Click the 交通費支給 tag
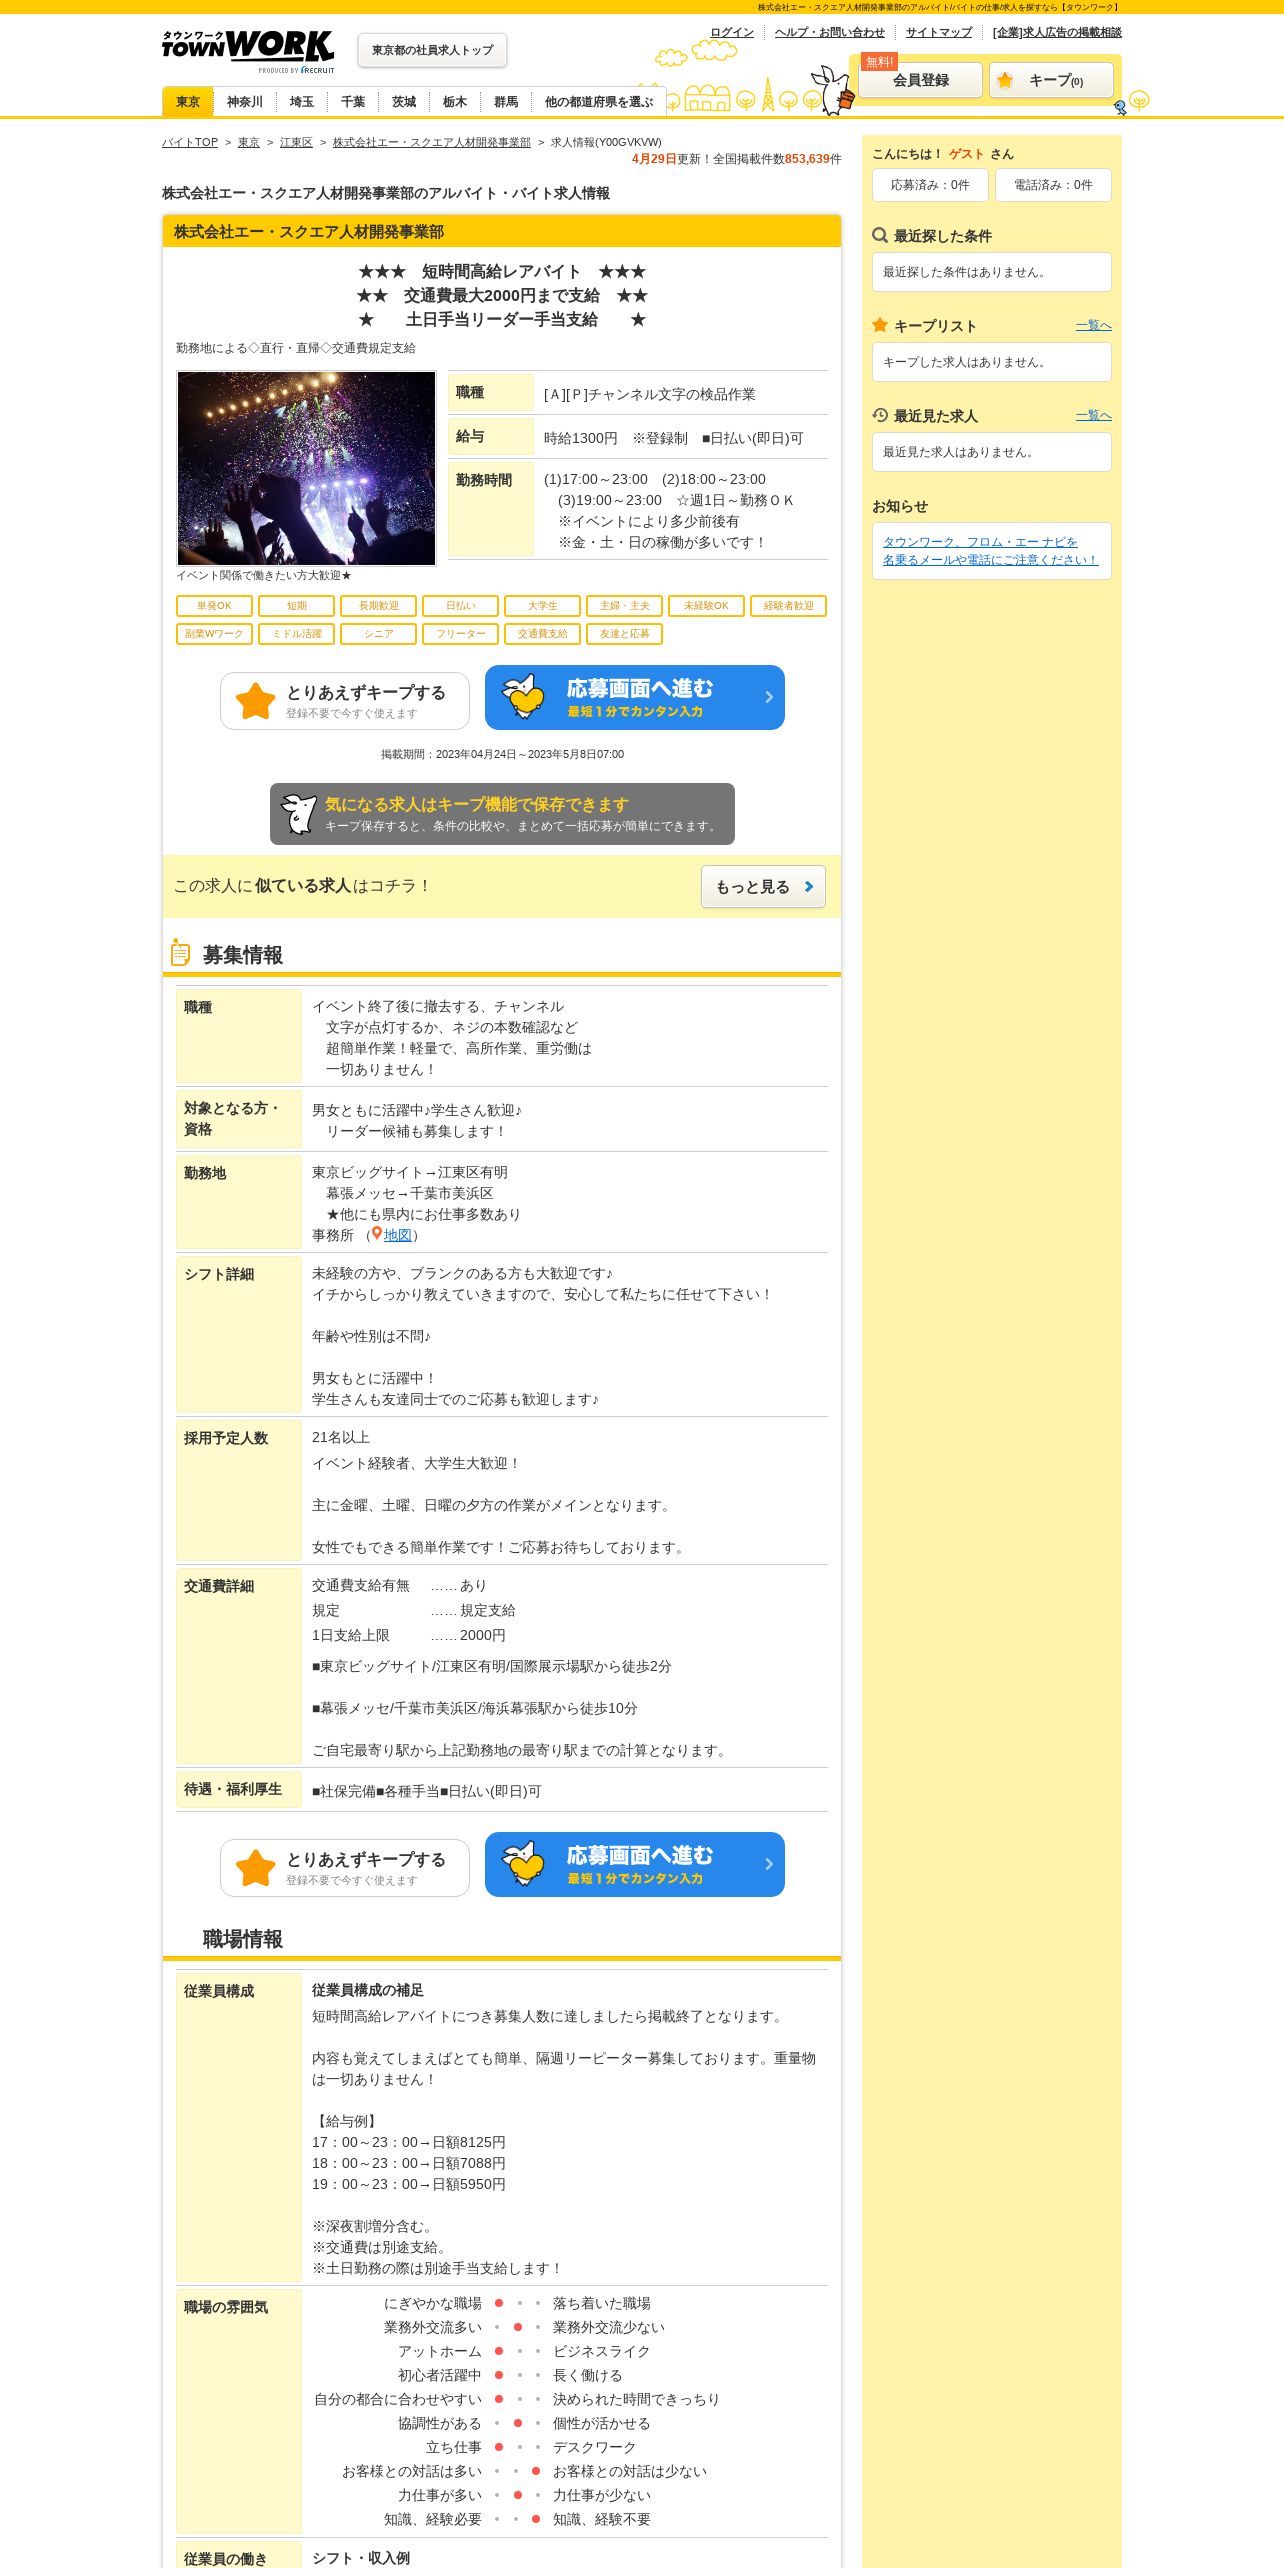Viewport: 1284px width, 2568px height. [x=542, y=634]
